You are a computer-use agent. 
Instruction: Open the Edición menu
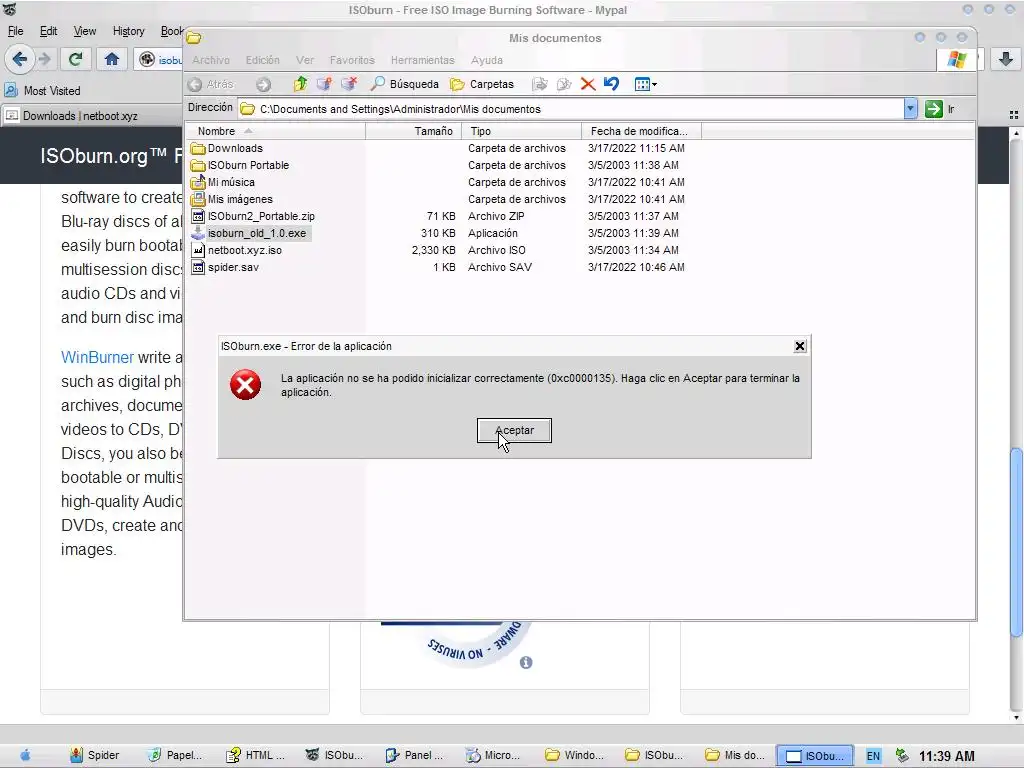[263, 60]
